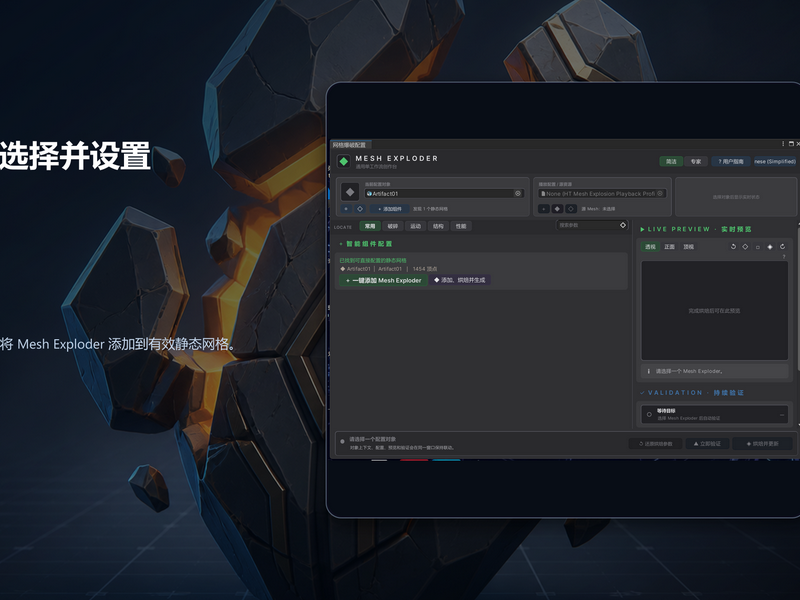The height and width of the screenshot is (600, 800).
Task: Click filled diamond icon in Live Preview toolbar
Action: pyautogui.click(x=770, y=246)
